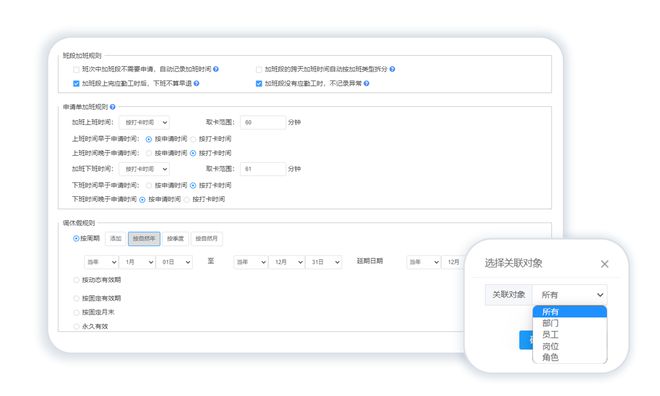Open the 关联对象 dropdown showing 所有

[x=570, y=295]
